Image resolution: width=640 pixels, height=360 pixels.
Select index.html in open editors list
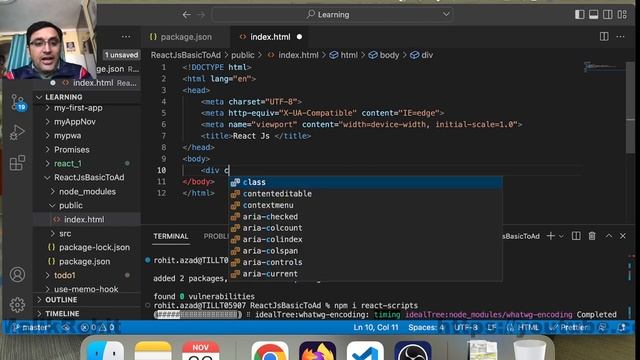point(93,83)
